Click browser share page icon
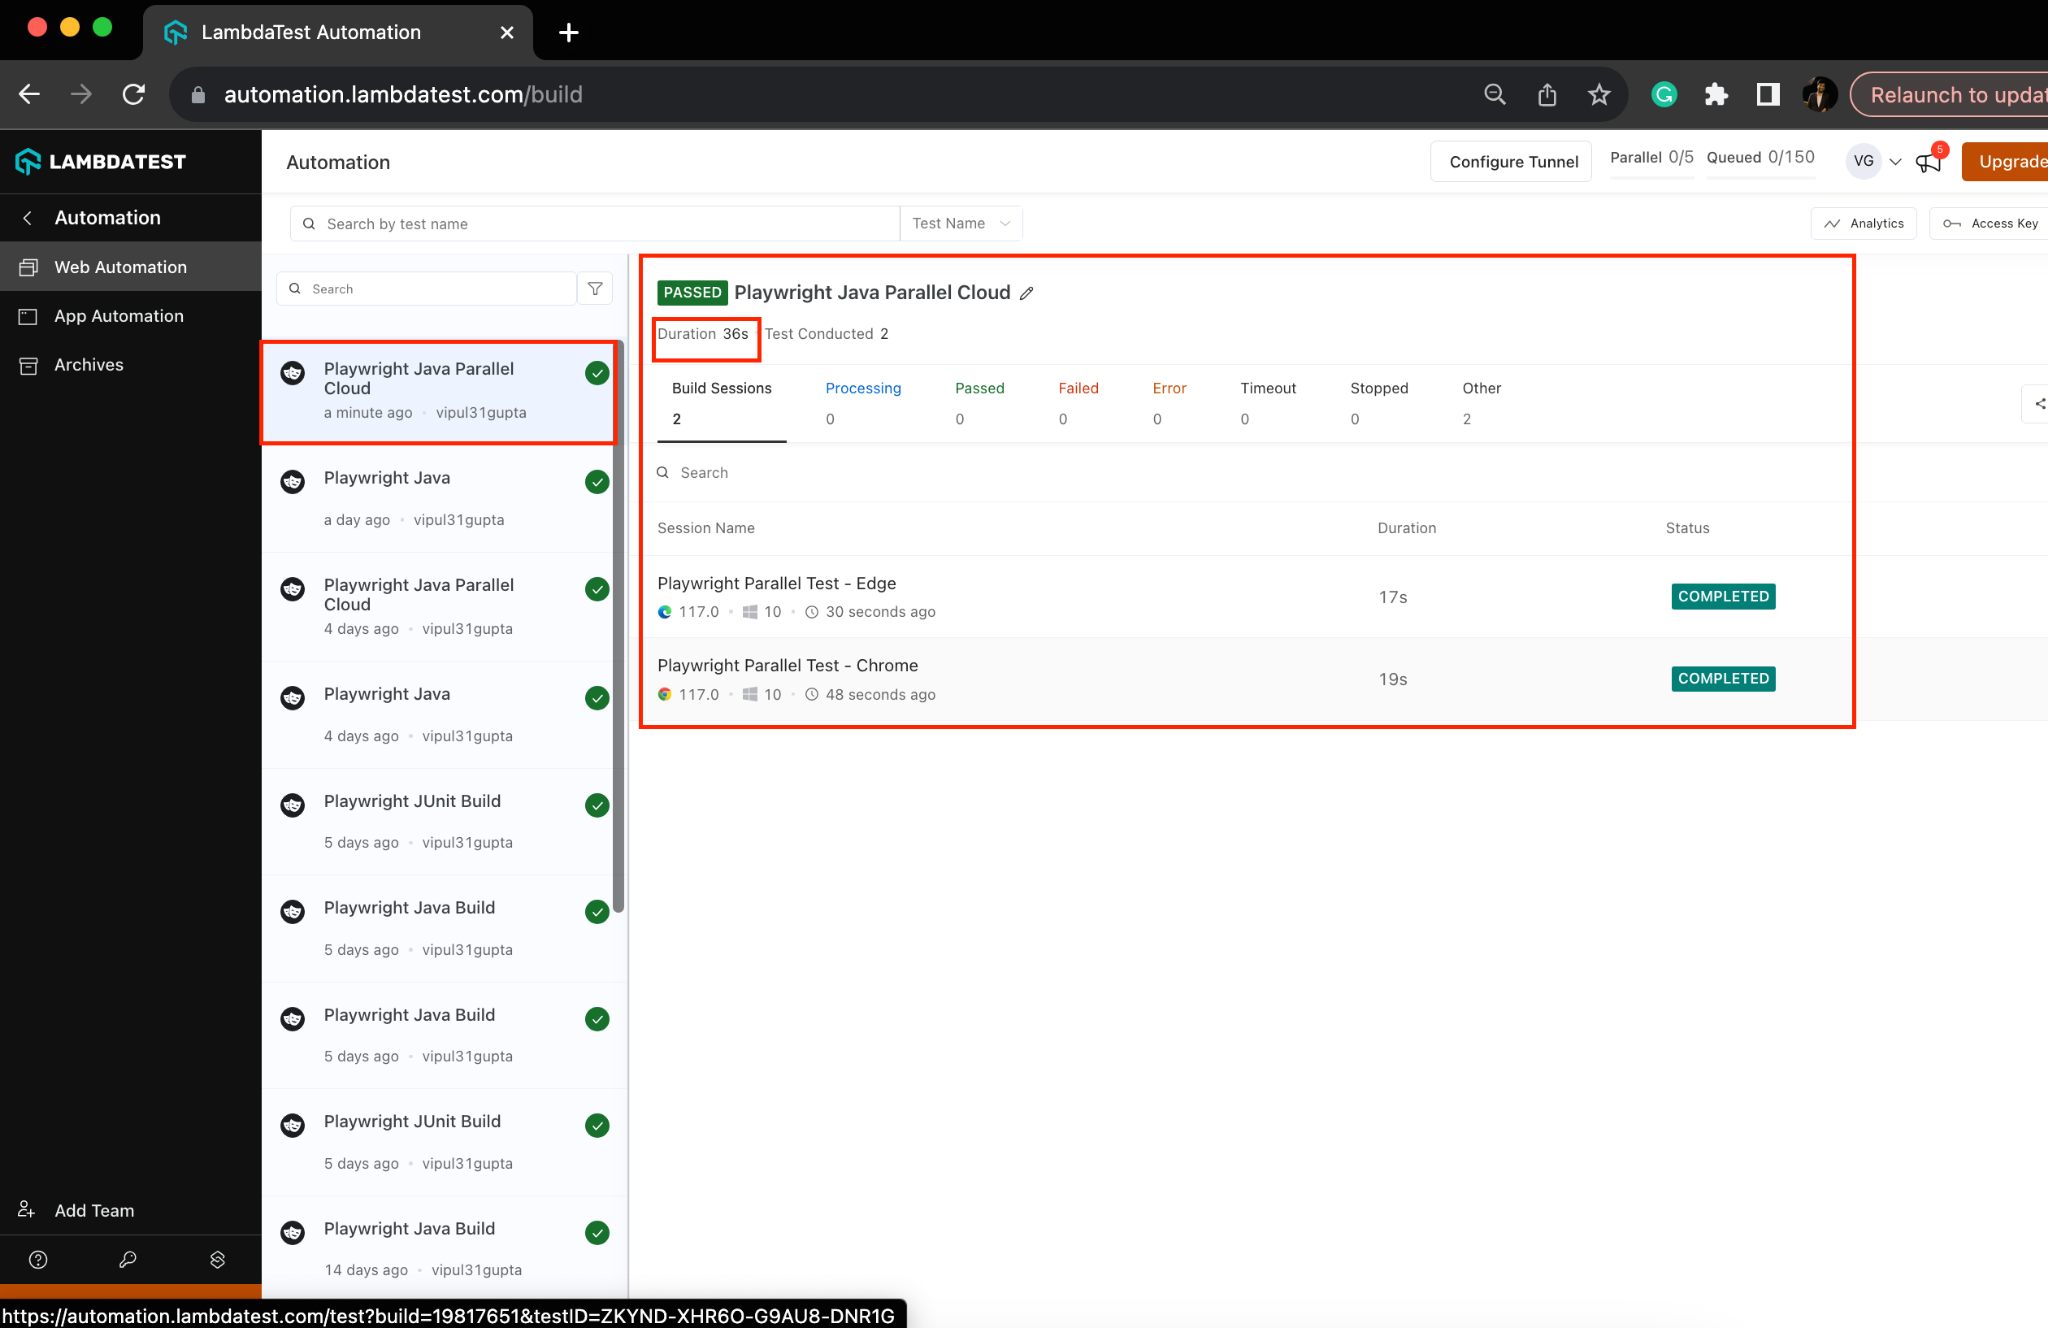This screenshot has width=2048, height=1328. tap(1547, 94)
